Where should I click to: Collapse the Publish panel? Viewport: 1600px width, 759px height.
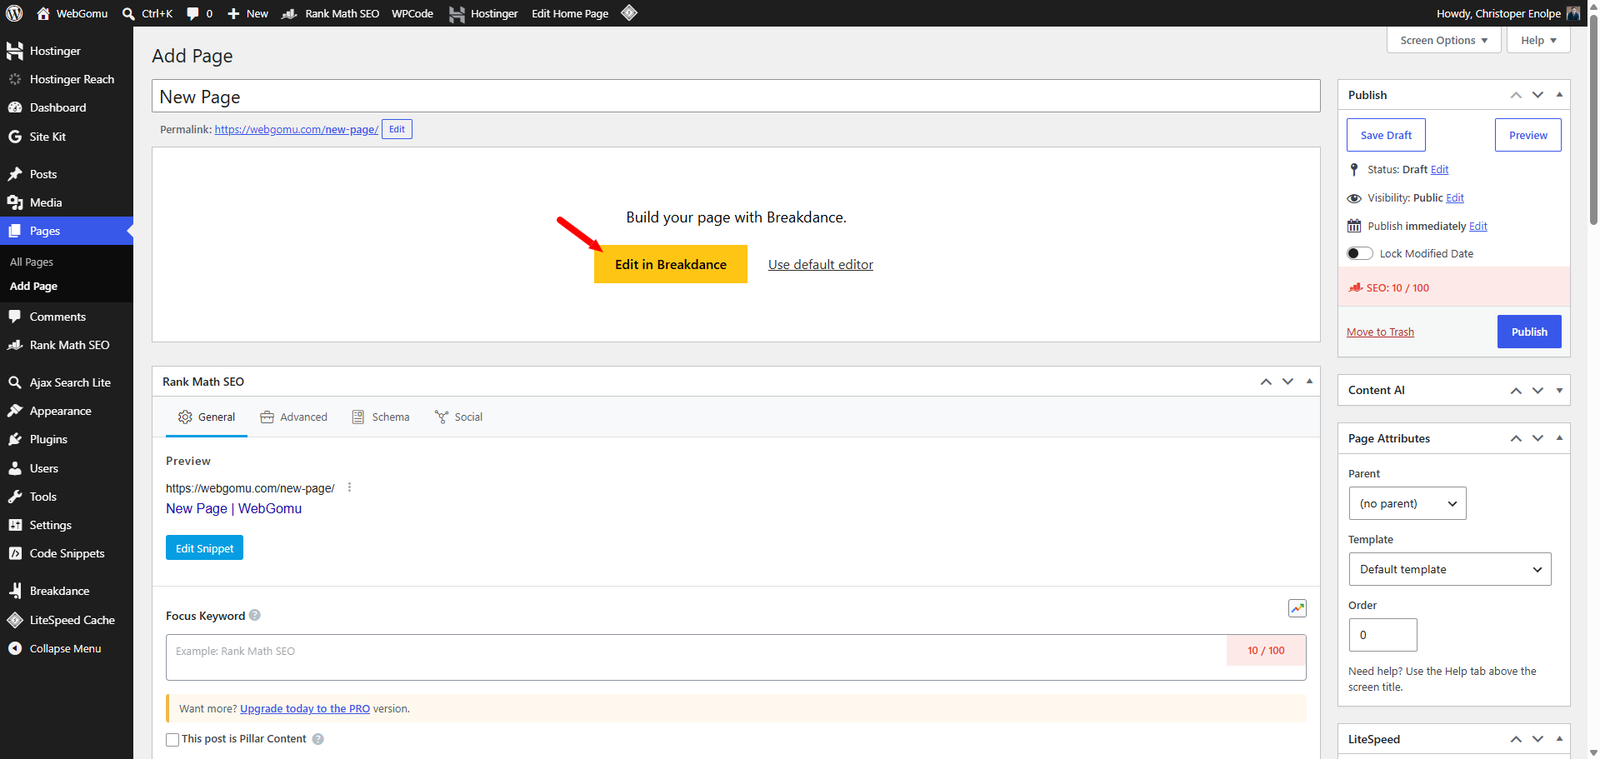click(1559, 95)
